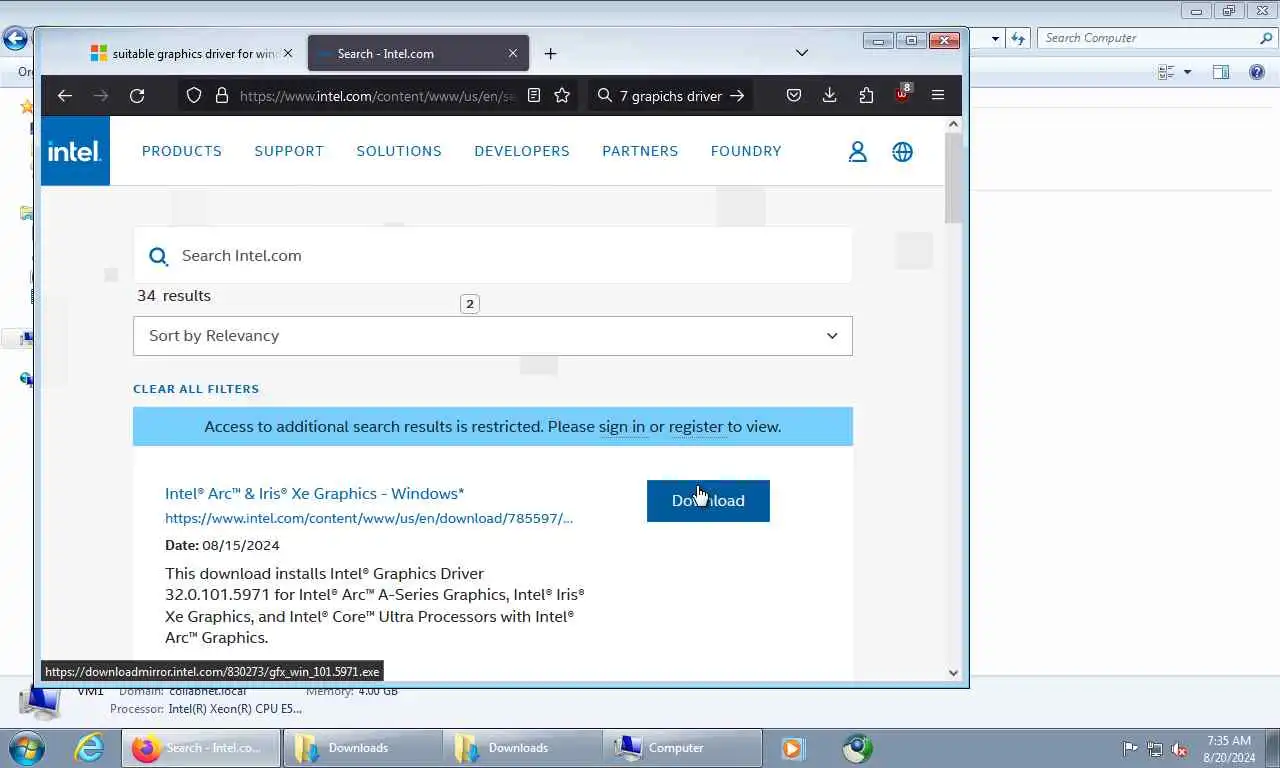The height and width of the screenshot is (768, 1280).
Task: Open Windows Start menu
Action: [x=27, y=748]
